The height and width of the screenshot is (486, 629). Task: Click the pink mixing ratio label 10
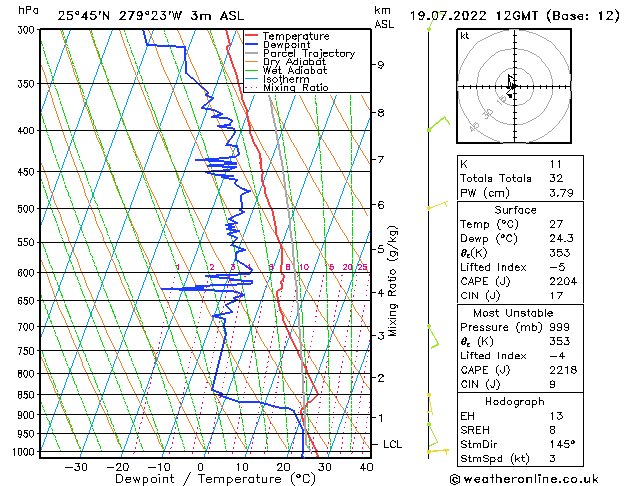click(x=304, y=267)
